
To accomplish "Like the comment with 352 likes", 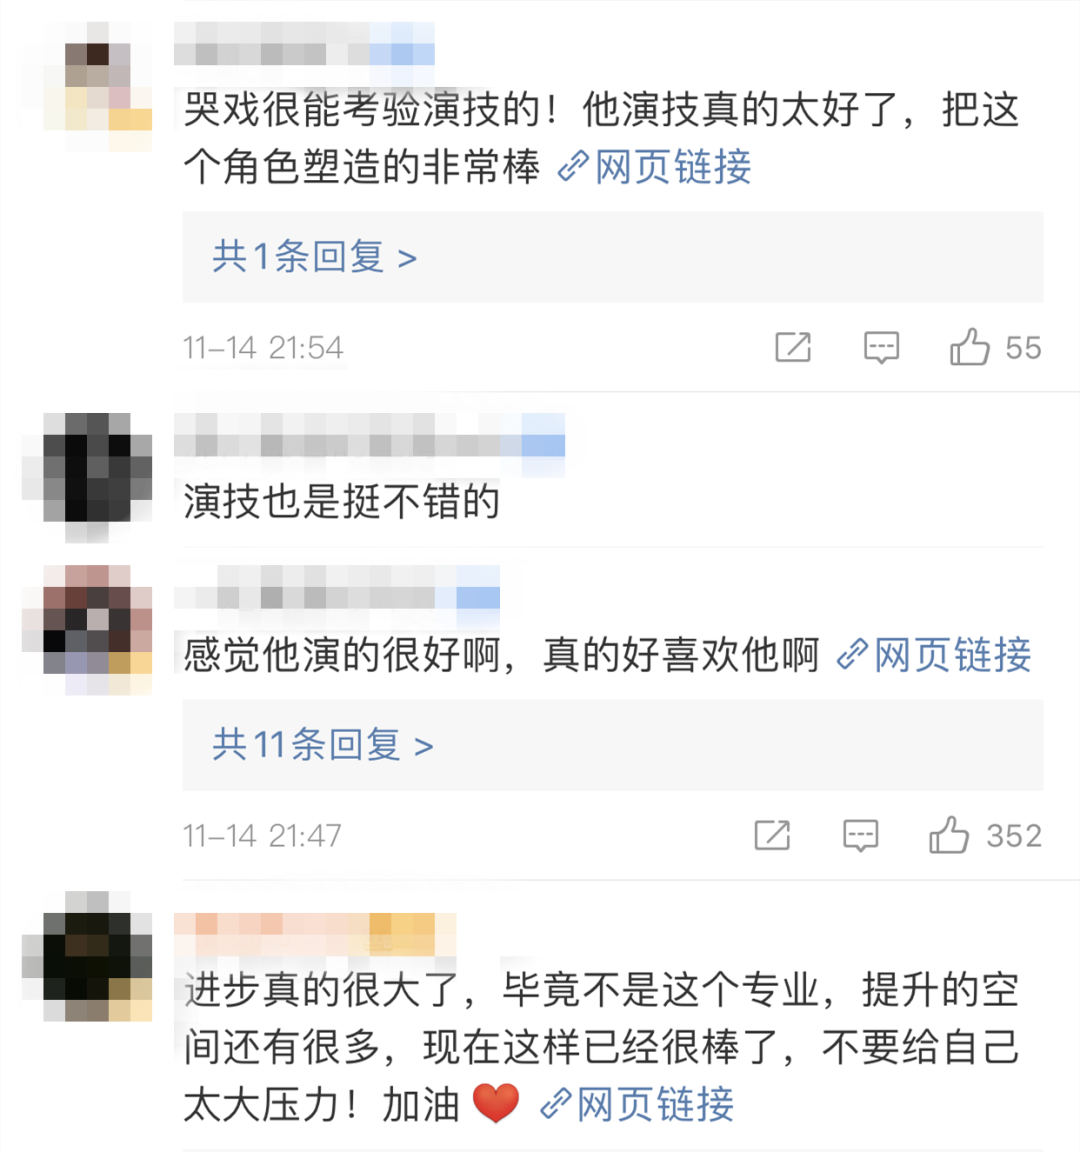I will click(949, 835).
